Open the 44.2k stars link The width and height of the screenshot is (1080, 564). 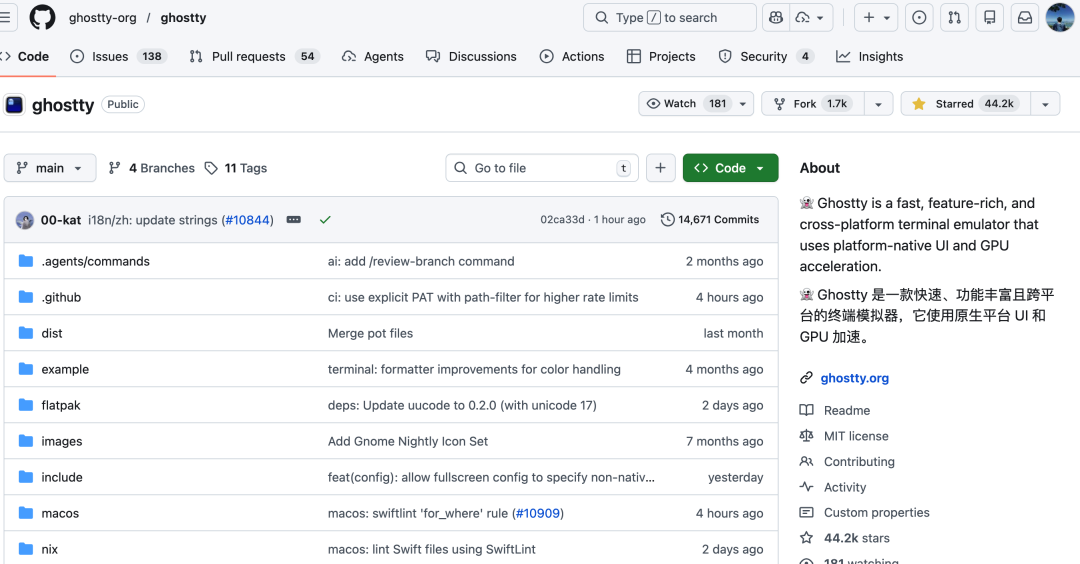click(856, 538)
